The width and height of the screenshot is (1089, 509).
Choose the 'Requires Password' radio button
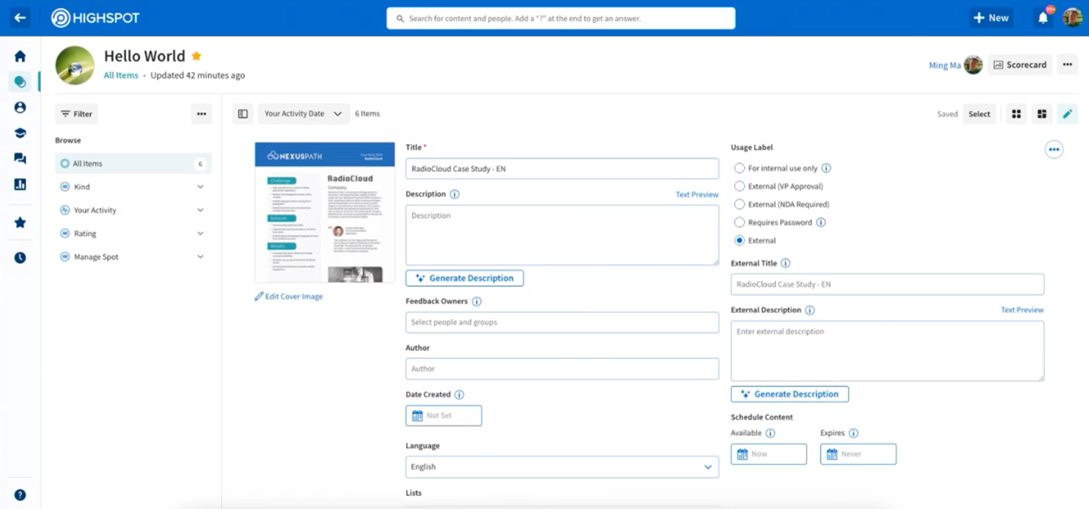point(740,222)
